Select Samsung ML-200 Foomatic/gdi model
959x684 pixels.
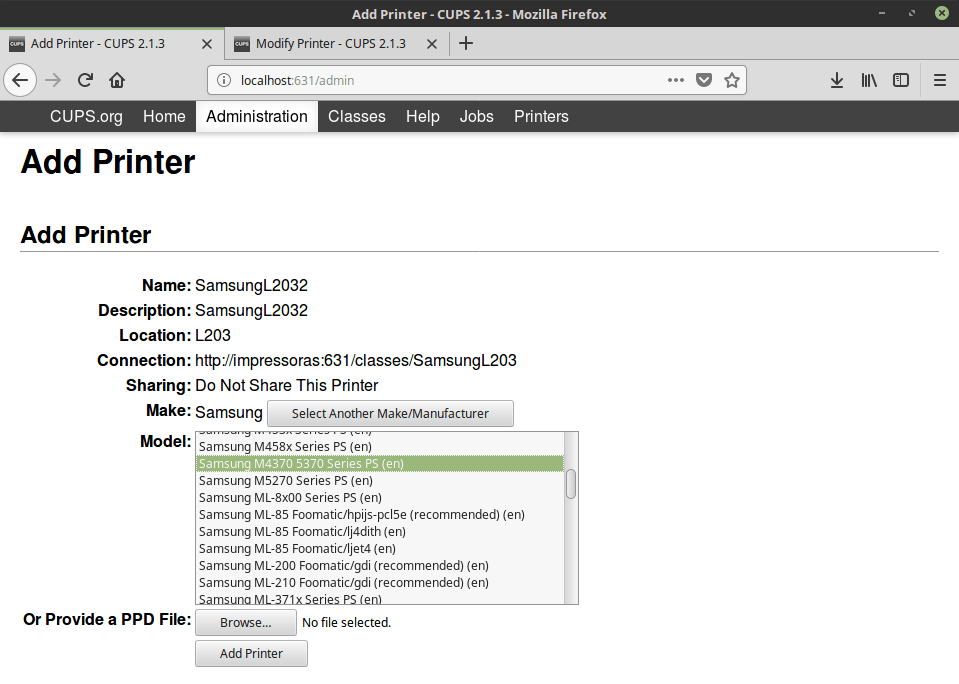[x=379, y=565]
